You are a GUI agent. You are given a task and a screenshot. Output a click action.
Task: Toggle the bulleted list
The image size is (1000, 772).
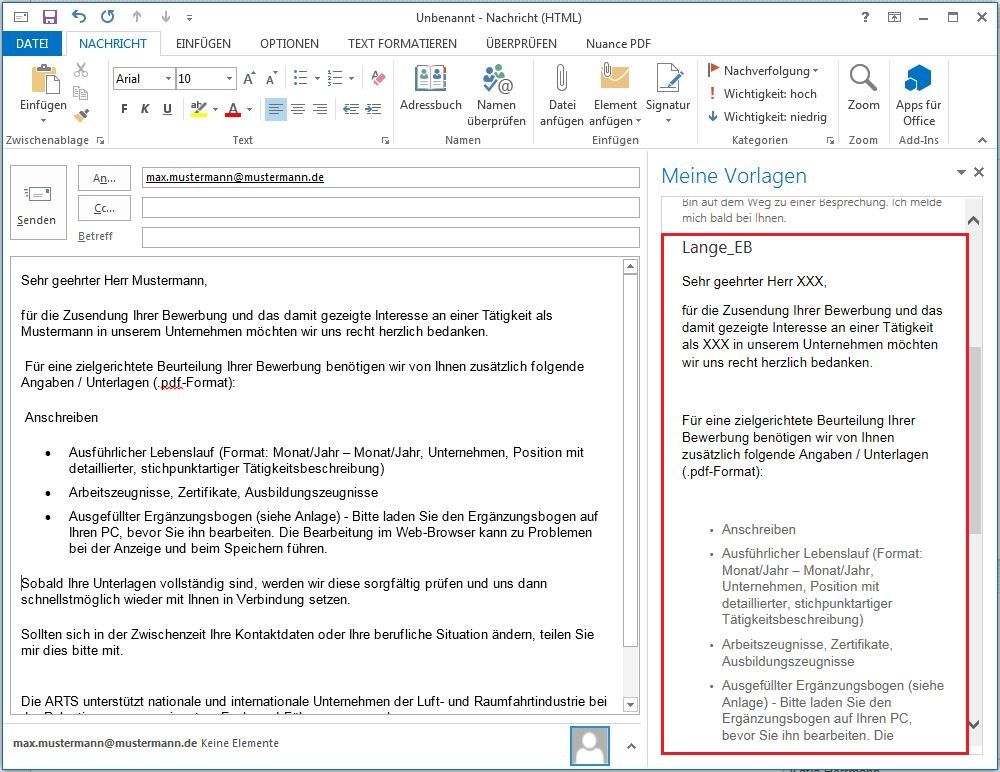coord(300,78)
